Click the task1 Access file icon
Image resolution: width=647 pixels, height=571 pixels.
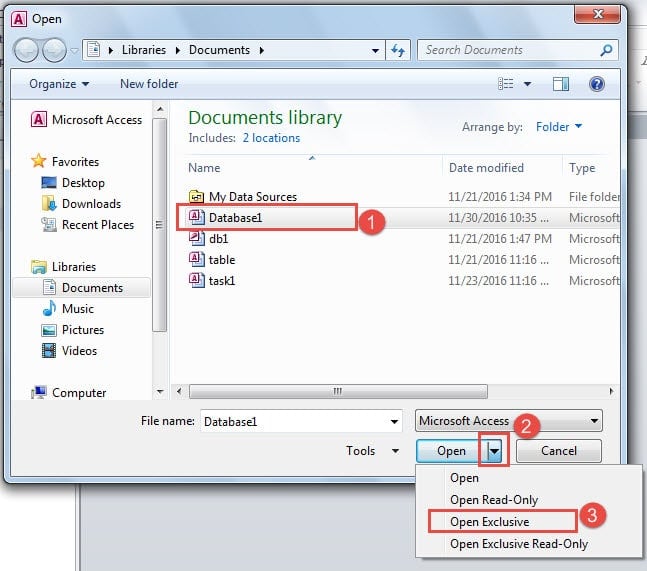[x=196, y=280]
